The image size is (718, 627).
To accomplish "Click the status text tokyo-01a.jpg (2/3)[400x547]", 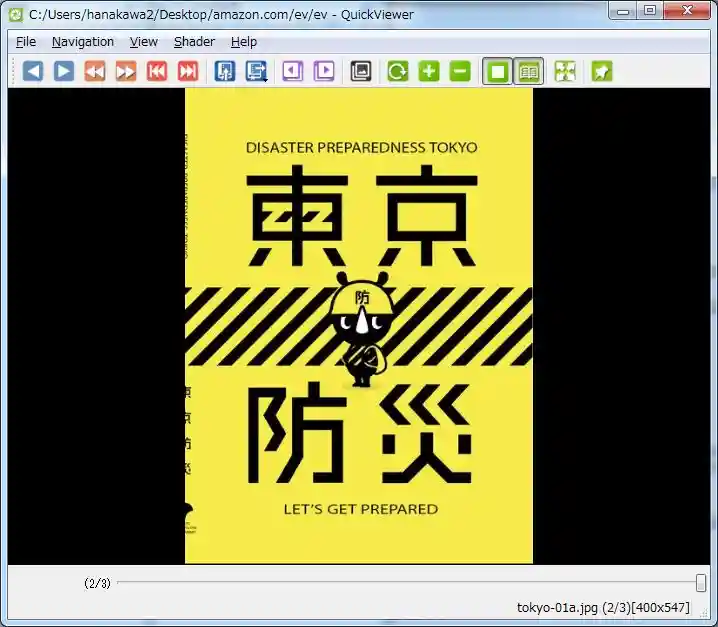I will 603,608.
